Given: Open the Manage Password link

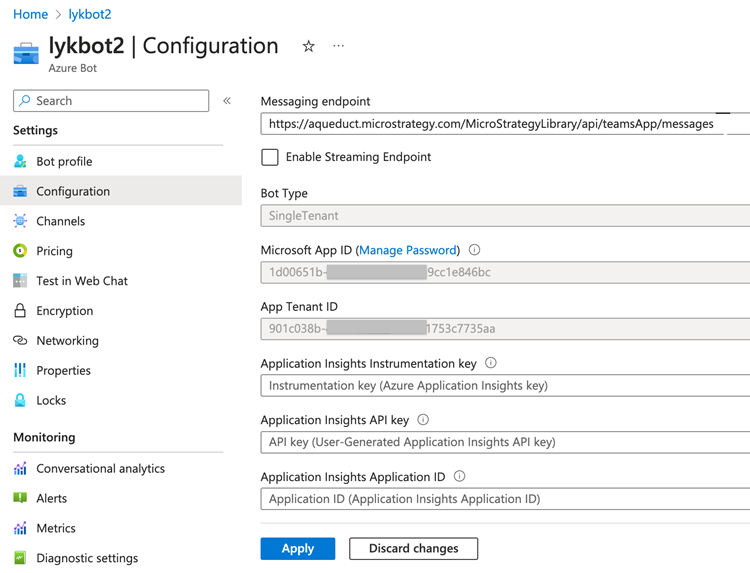Looking at the screenshot, I should point(408,250).
